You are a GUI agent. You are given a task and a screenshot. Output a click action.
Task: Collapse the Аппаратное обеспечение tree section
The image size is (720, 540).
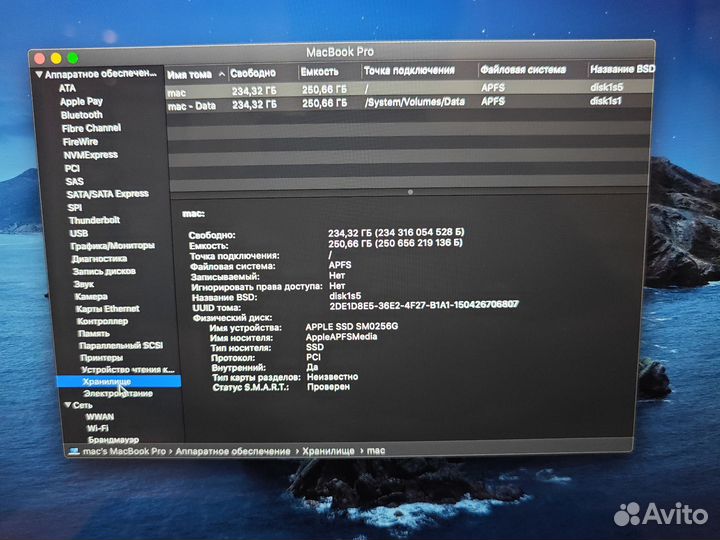point(39,74)
